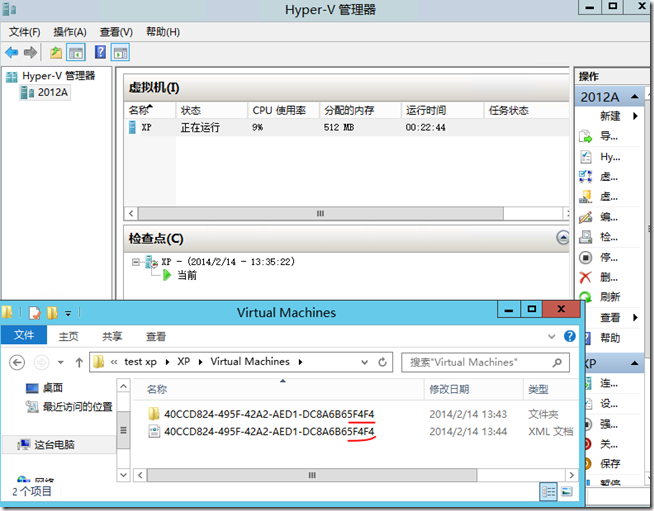Go back using Hyper-V toolbar back arrow
Image resolution: width=654 pixels, height=511 pixels.
tap(12, 53)
